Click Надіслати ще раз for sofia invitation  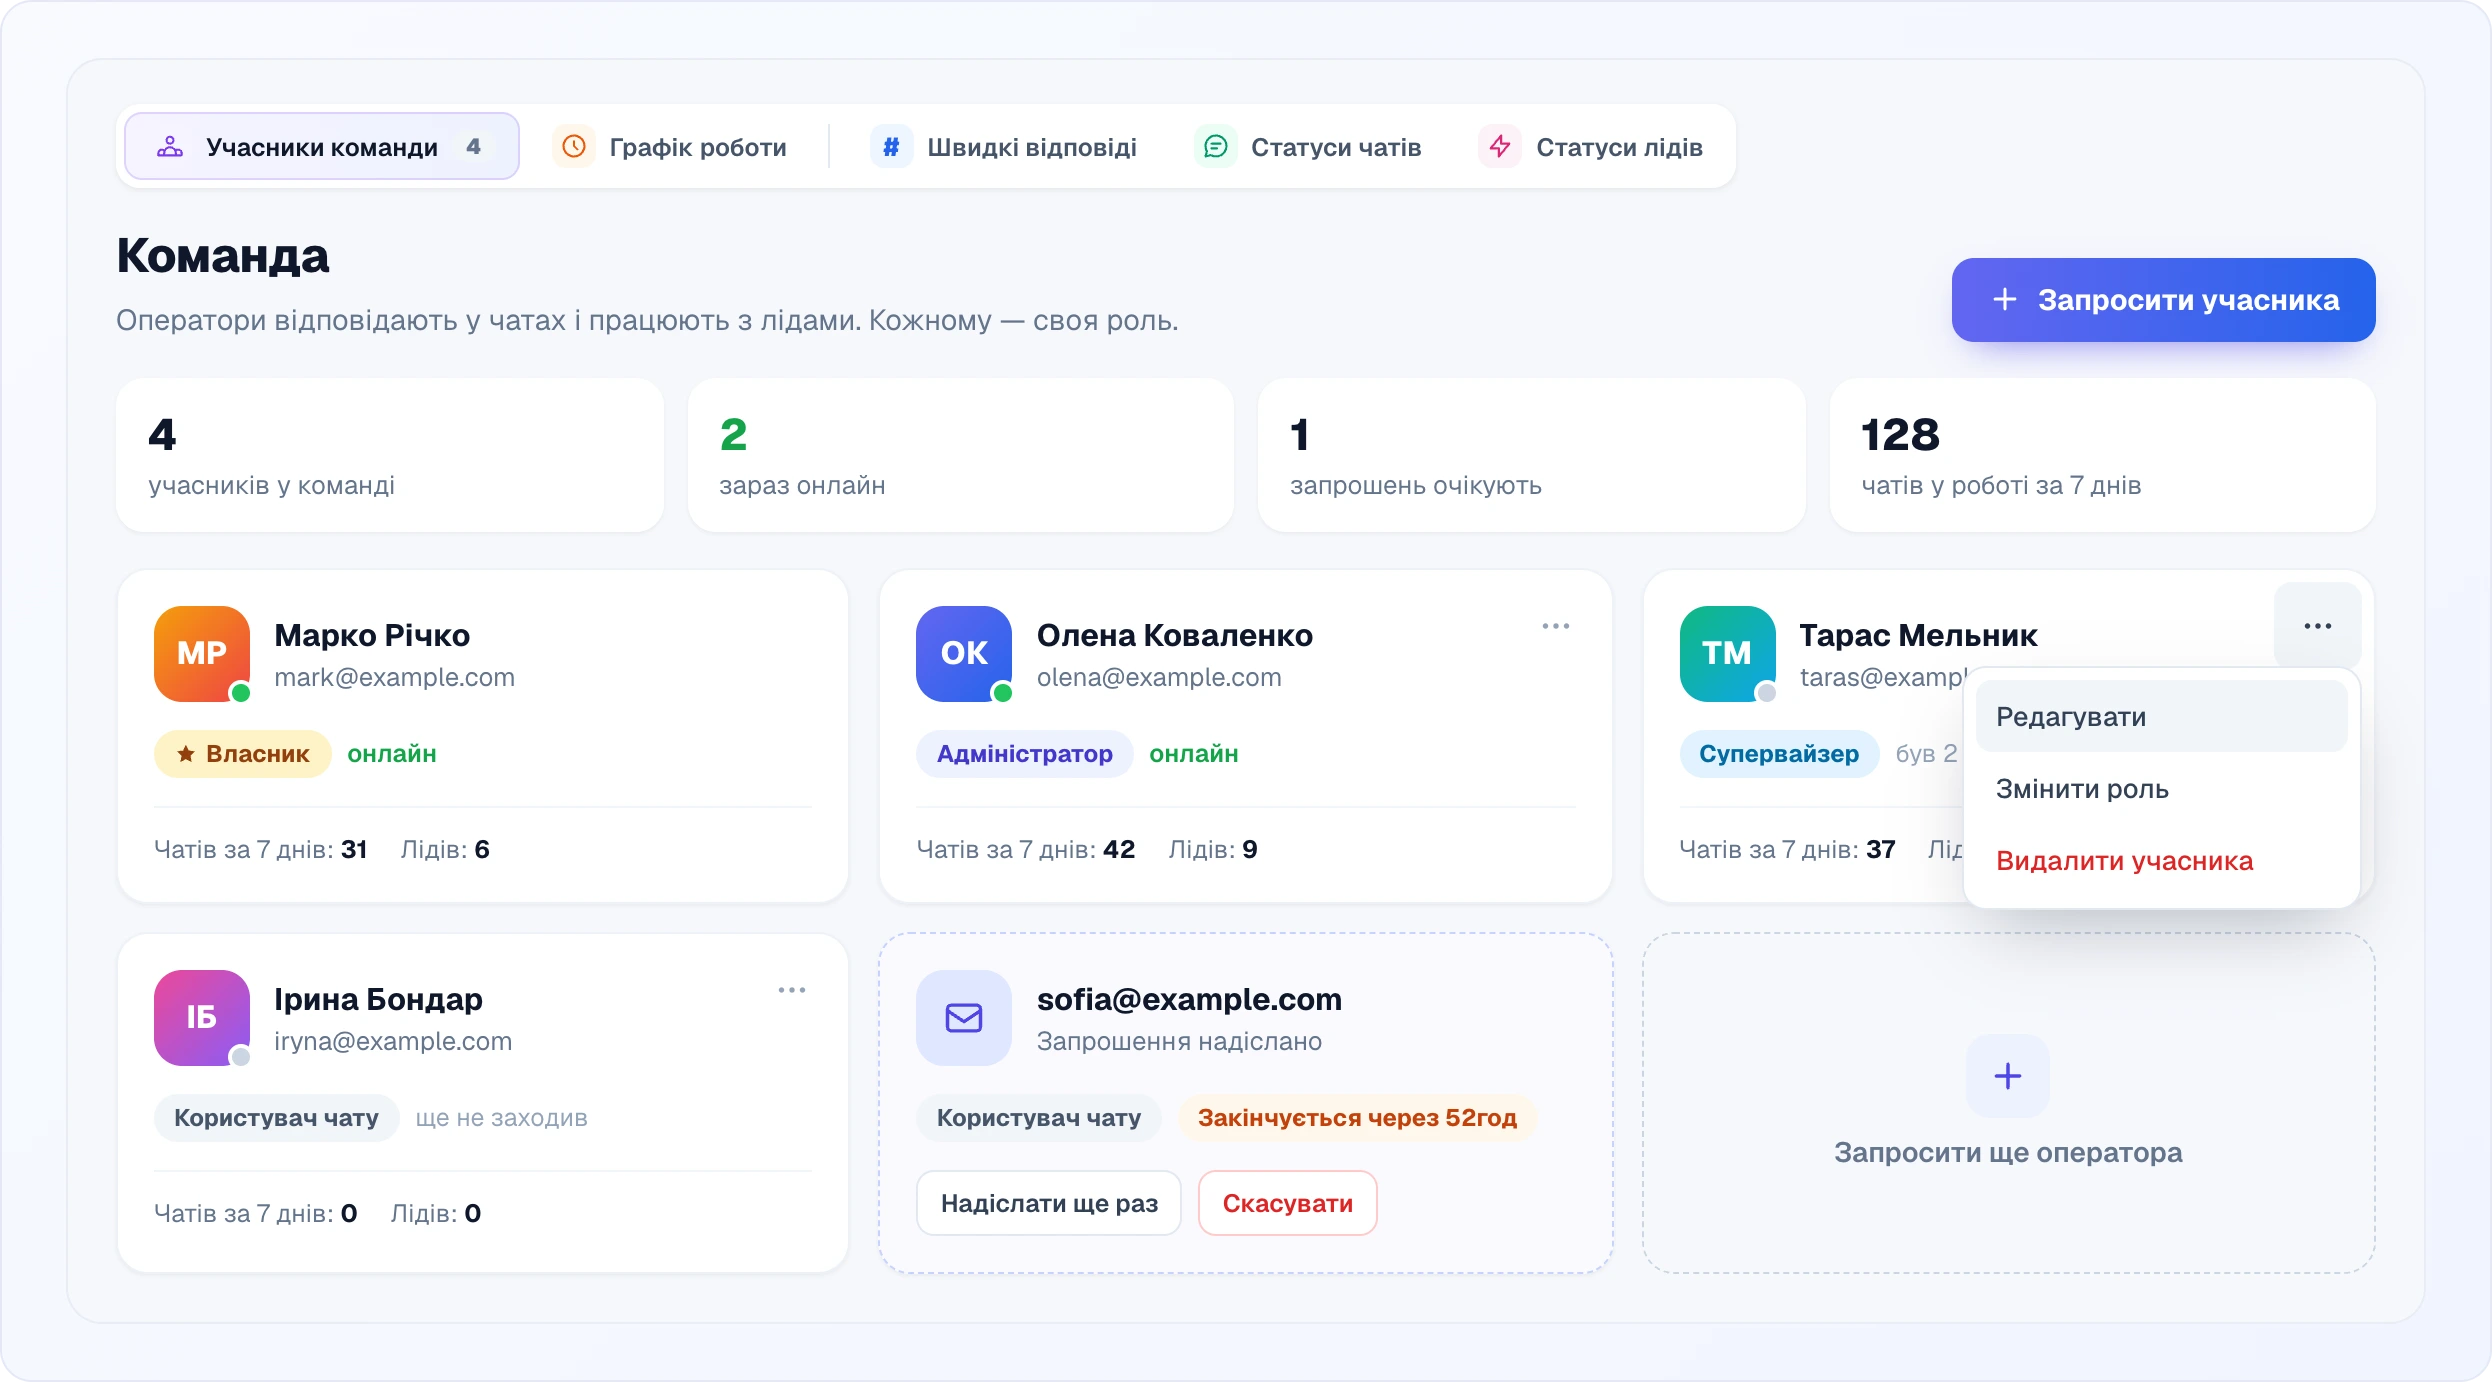pyautogui.click(x=1049, y=1203)
